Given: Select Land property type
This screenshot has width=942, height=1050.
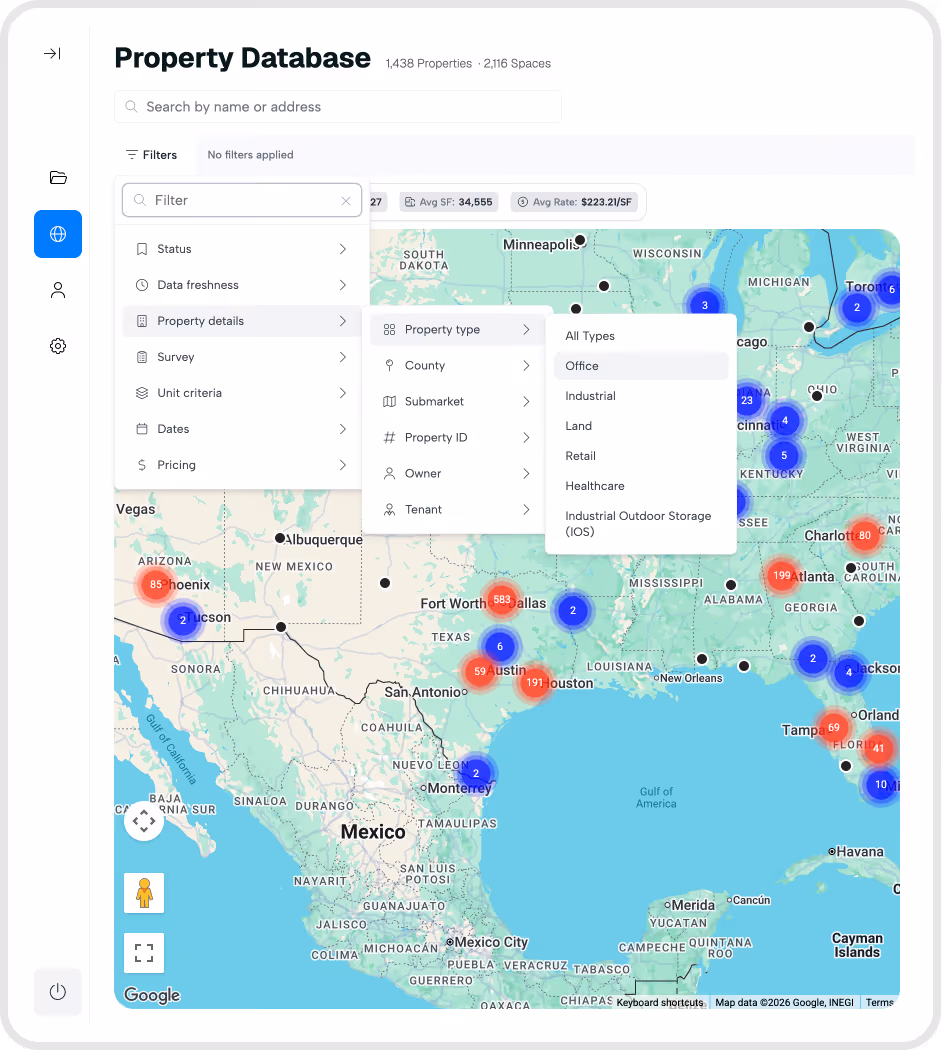Looking at the screenshot, I should pyautogui.click(x=641, y=426).
